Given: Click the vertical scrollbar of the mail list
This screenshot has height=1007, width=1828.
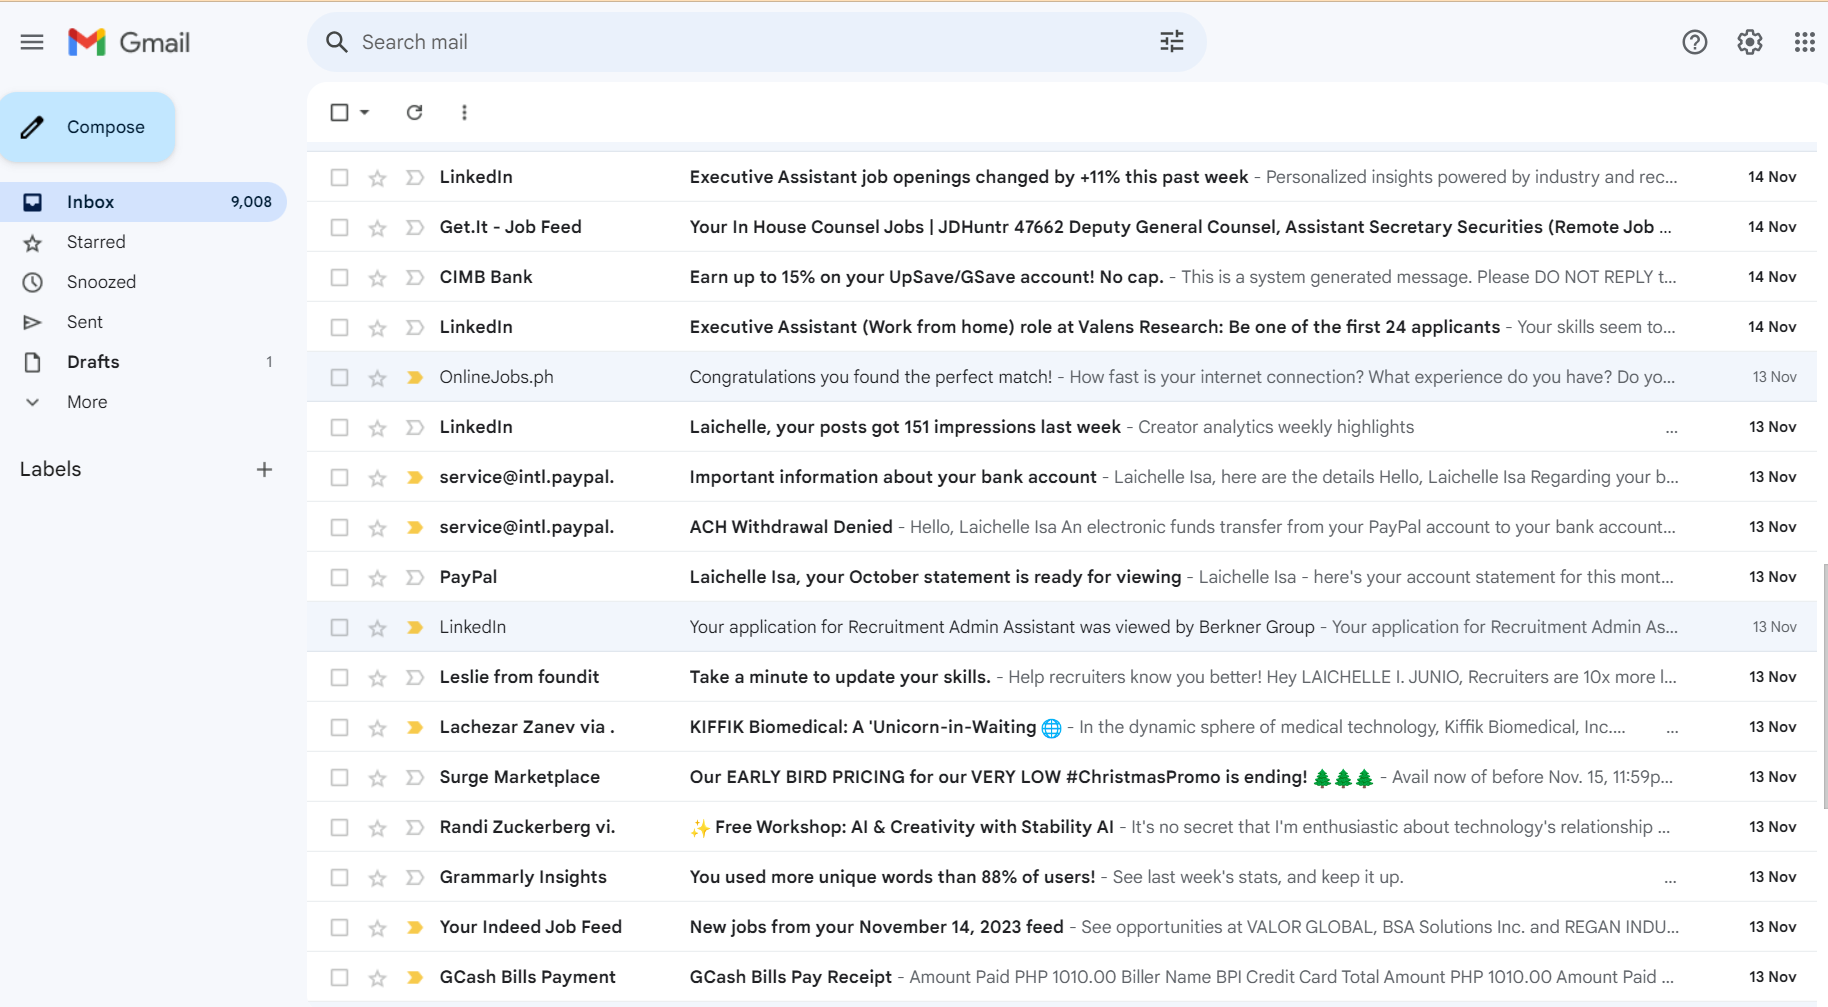Looking at the screenshot, I should [1824, 685].
